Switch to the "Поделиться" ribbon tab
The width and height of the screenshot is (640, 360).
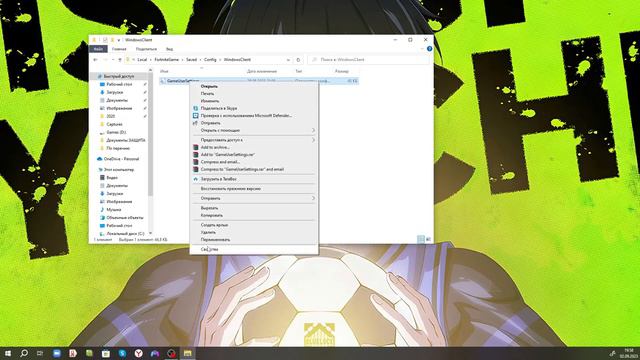click(x=146, y=49)
